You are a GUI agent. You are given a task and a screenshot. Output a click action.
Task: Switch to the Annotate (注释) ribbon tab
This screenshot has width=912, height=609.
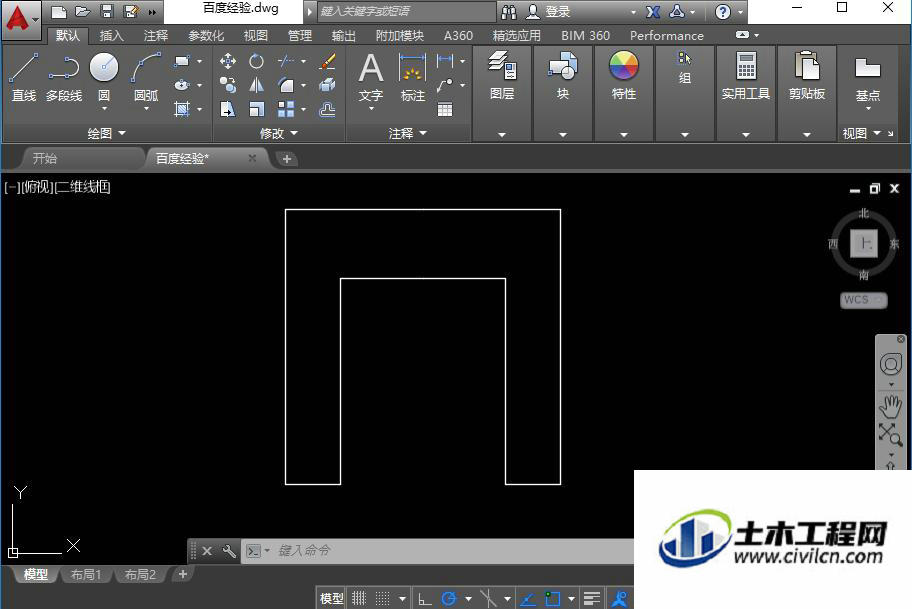(x=156, y=35)
